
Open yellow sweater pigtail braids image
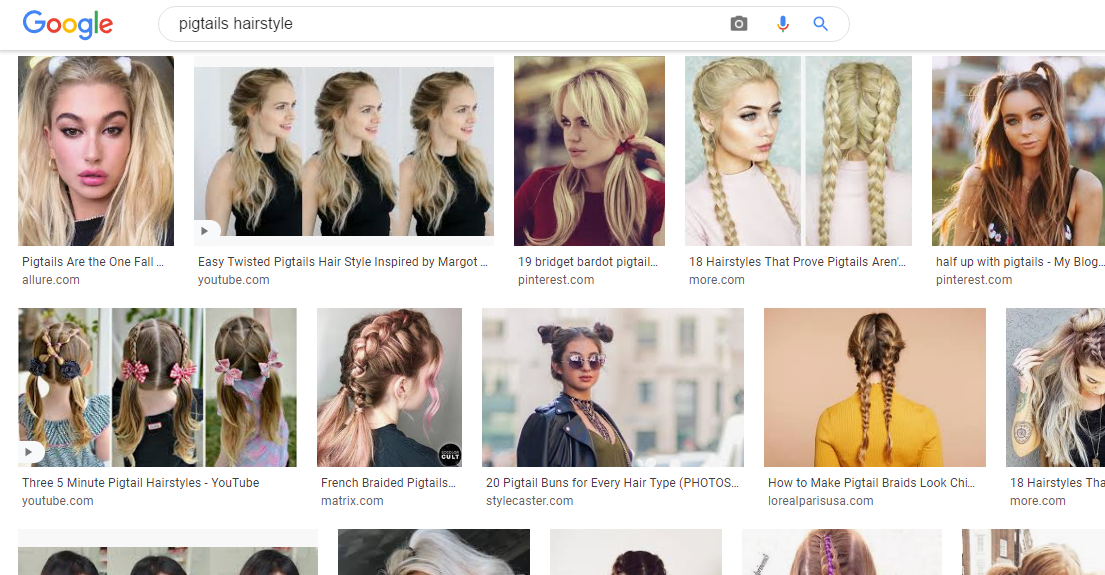coord(875,388)
